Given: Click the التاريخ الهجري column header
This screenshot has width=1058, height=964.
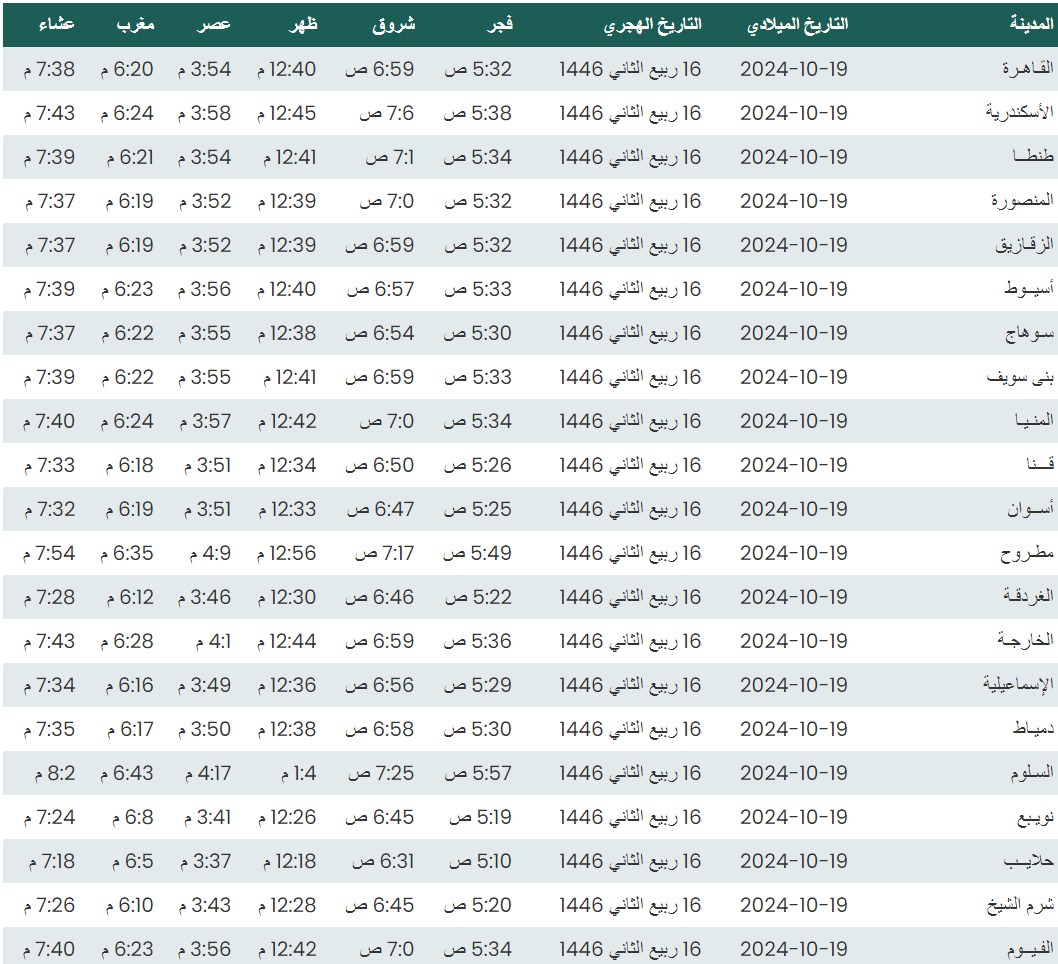Looking at the screenshot, I should 652,25.
